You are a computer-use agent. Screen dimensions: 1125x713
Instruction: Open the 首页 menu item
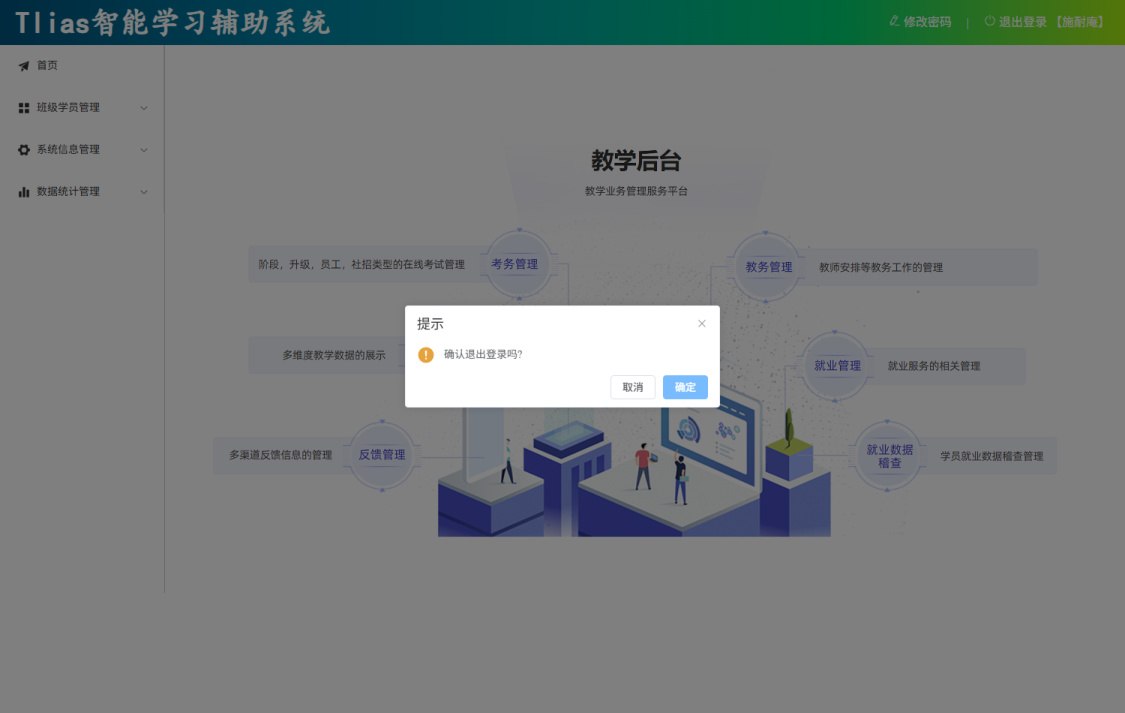82,65
